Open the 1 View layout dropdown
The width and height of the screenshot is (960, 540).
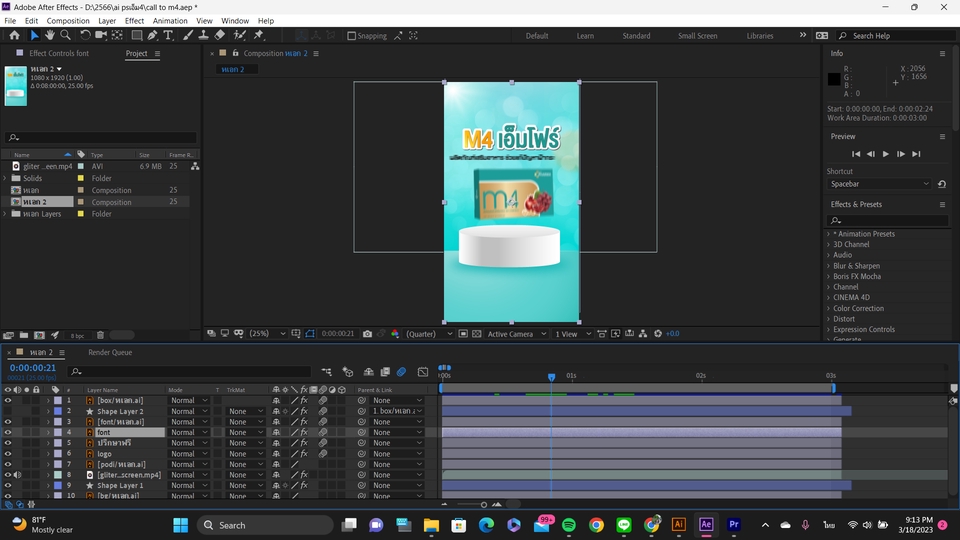click(x=572, y=334)
